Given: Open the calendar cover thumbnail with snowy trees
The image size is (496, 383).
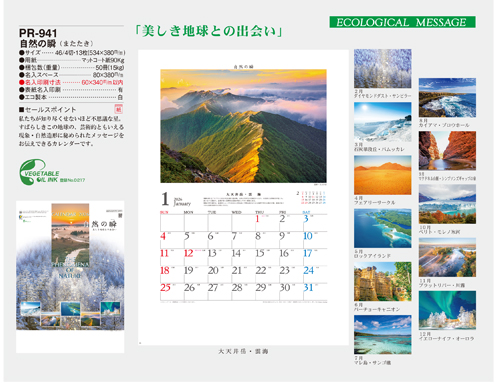Looking at the screenshot, I should [70, 265].
